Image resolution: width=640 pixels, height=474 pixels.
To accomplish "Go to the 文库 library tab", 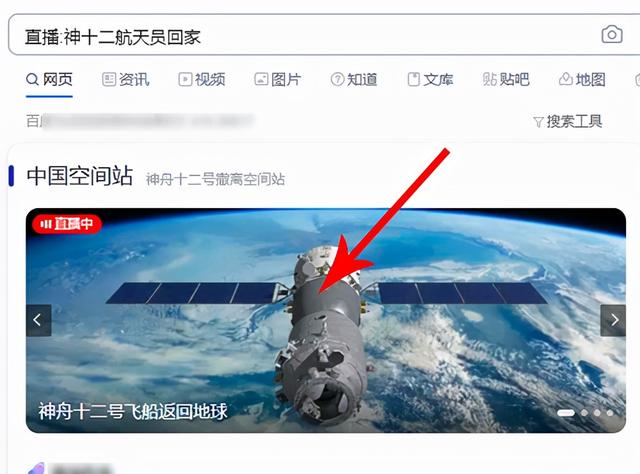I will 430,79.
